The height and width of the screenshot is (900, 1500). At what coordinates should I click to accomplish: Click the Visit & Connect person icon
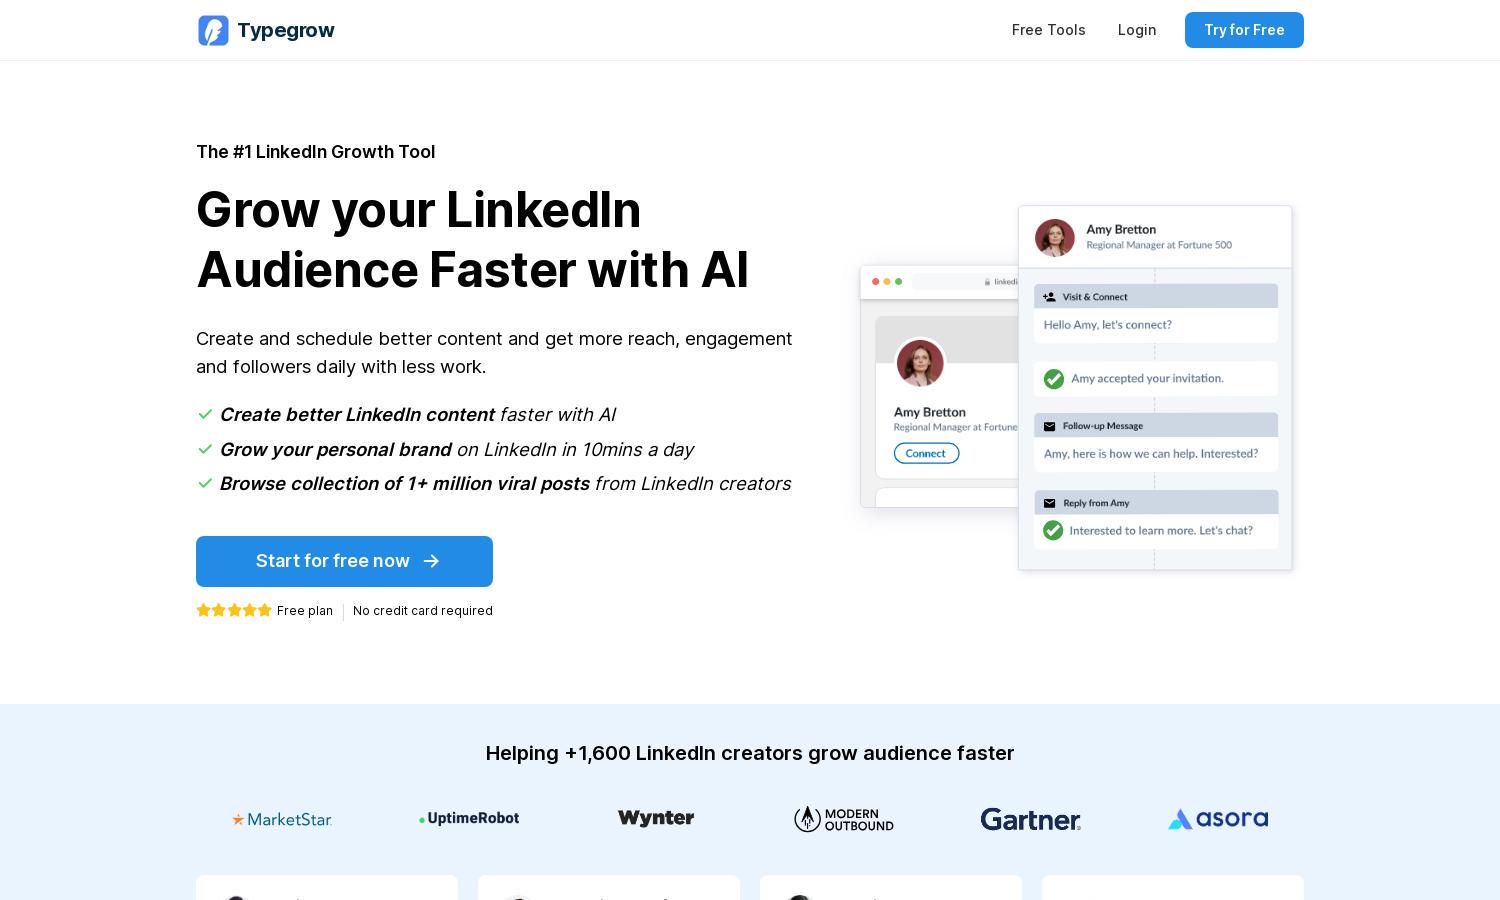click(x=1049, y=297)
